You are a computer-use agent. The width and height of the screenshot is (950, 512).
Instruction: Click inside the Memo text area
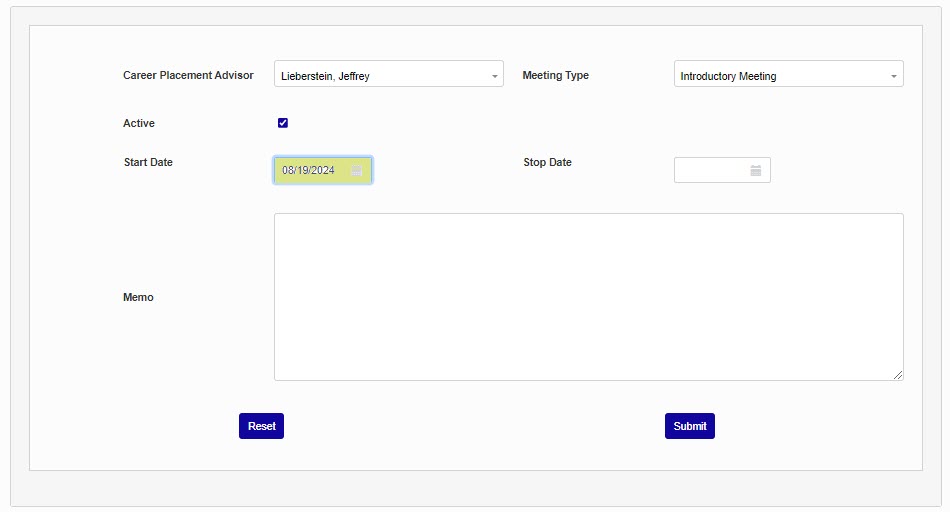click(x=588, y=297)
